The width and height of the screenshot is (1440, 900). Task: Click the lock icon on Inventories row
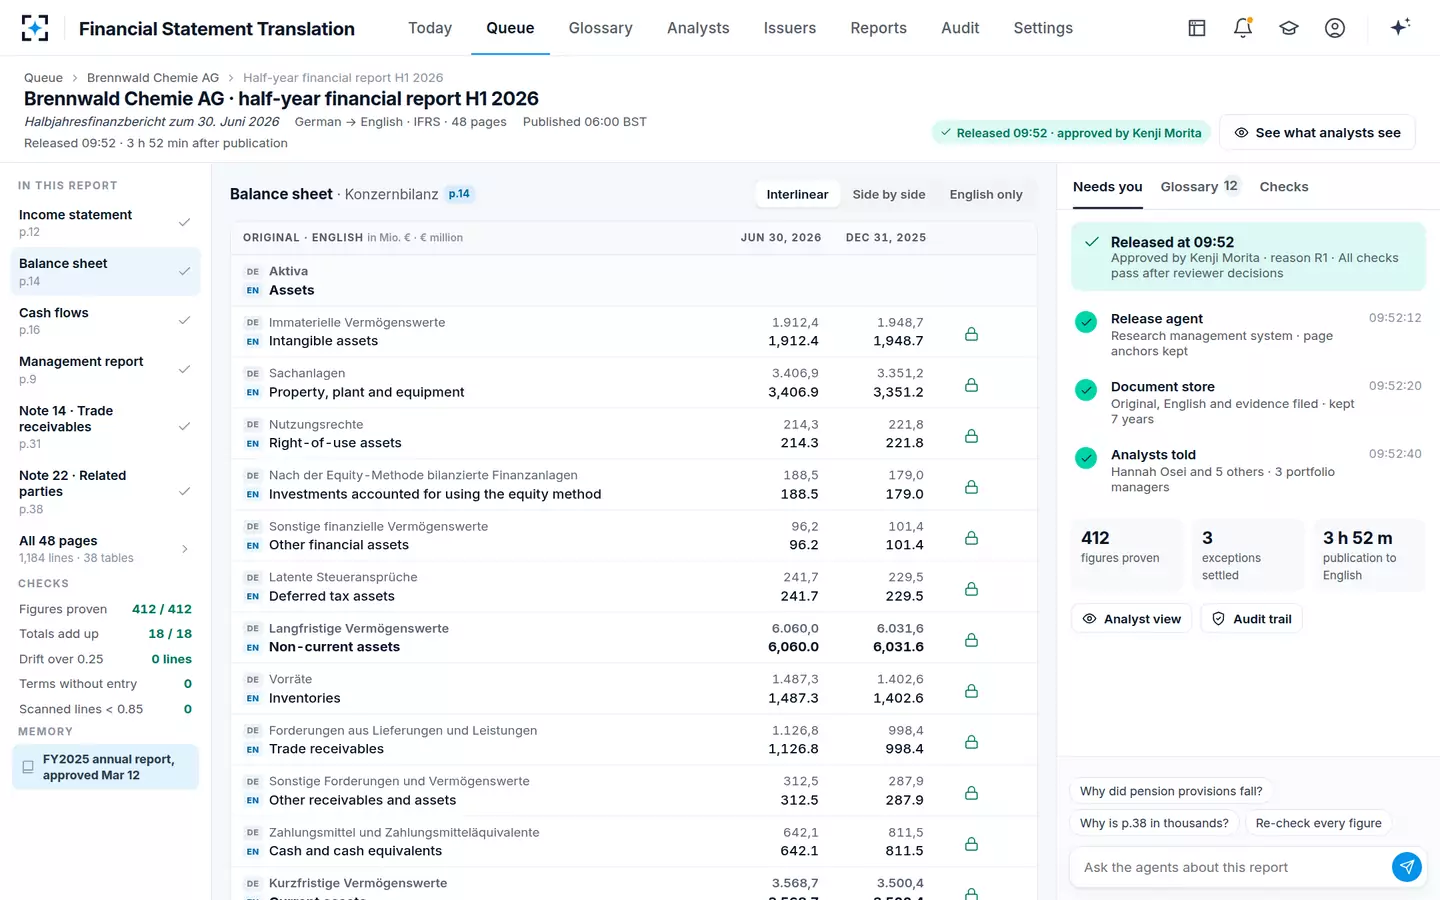click(971, 691)
